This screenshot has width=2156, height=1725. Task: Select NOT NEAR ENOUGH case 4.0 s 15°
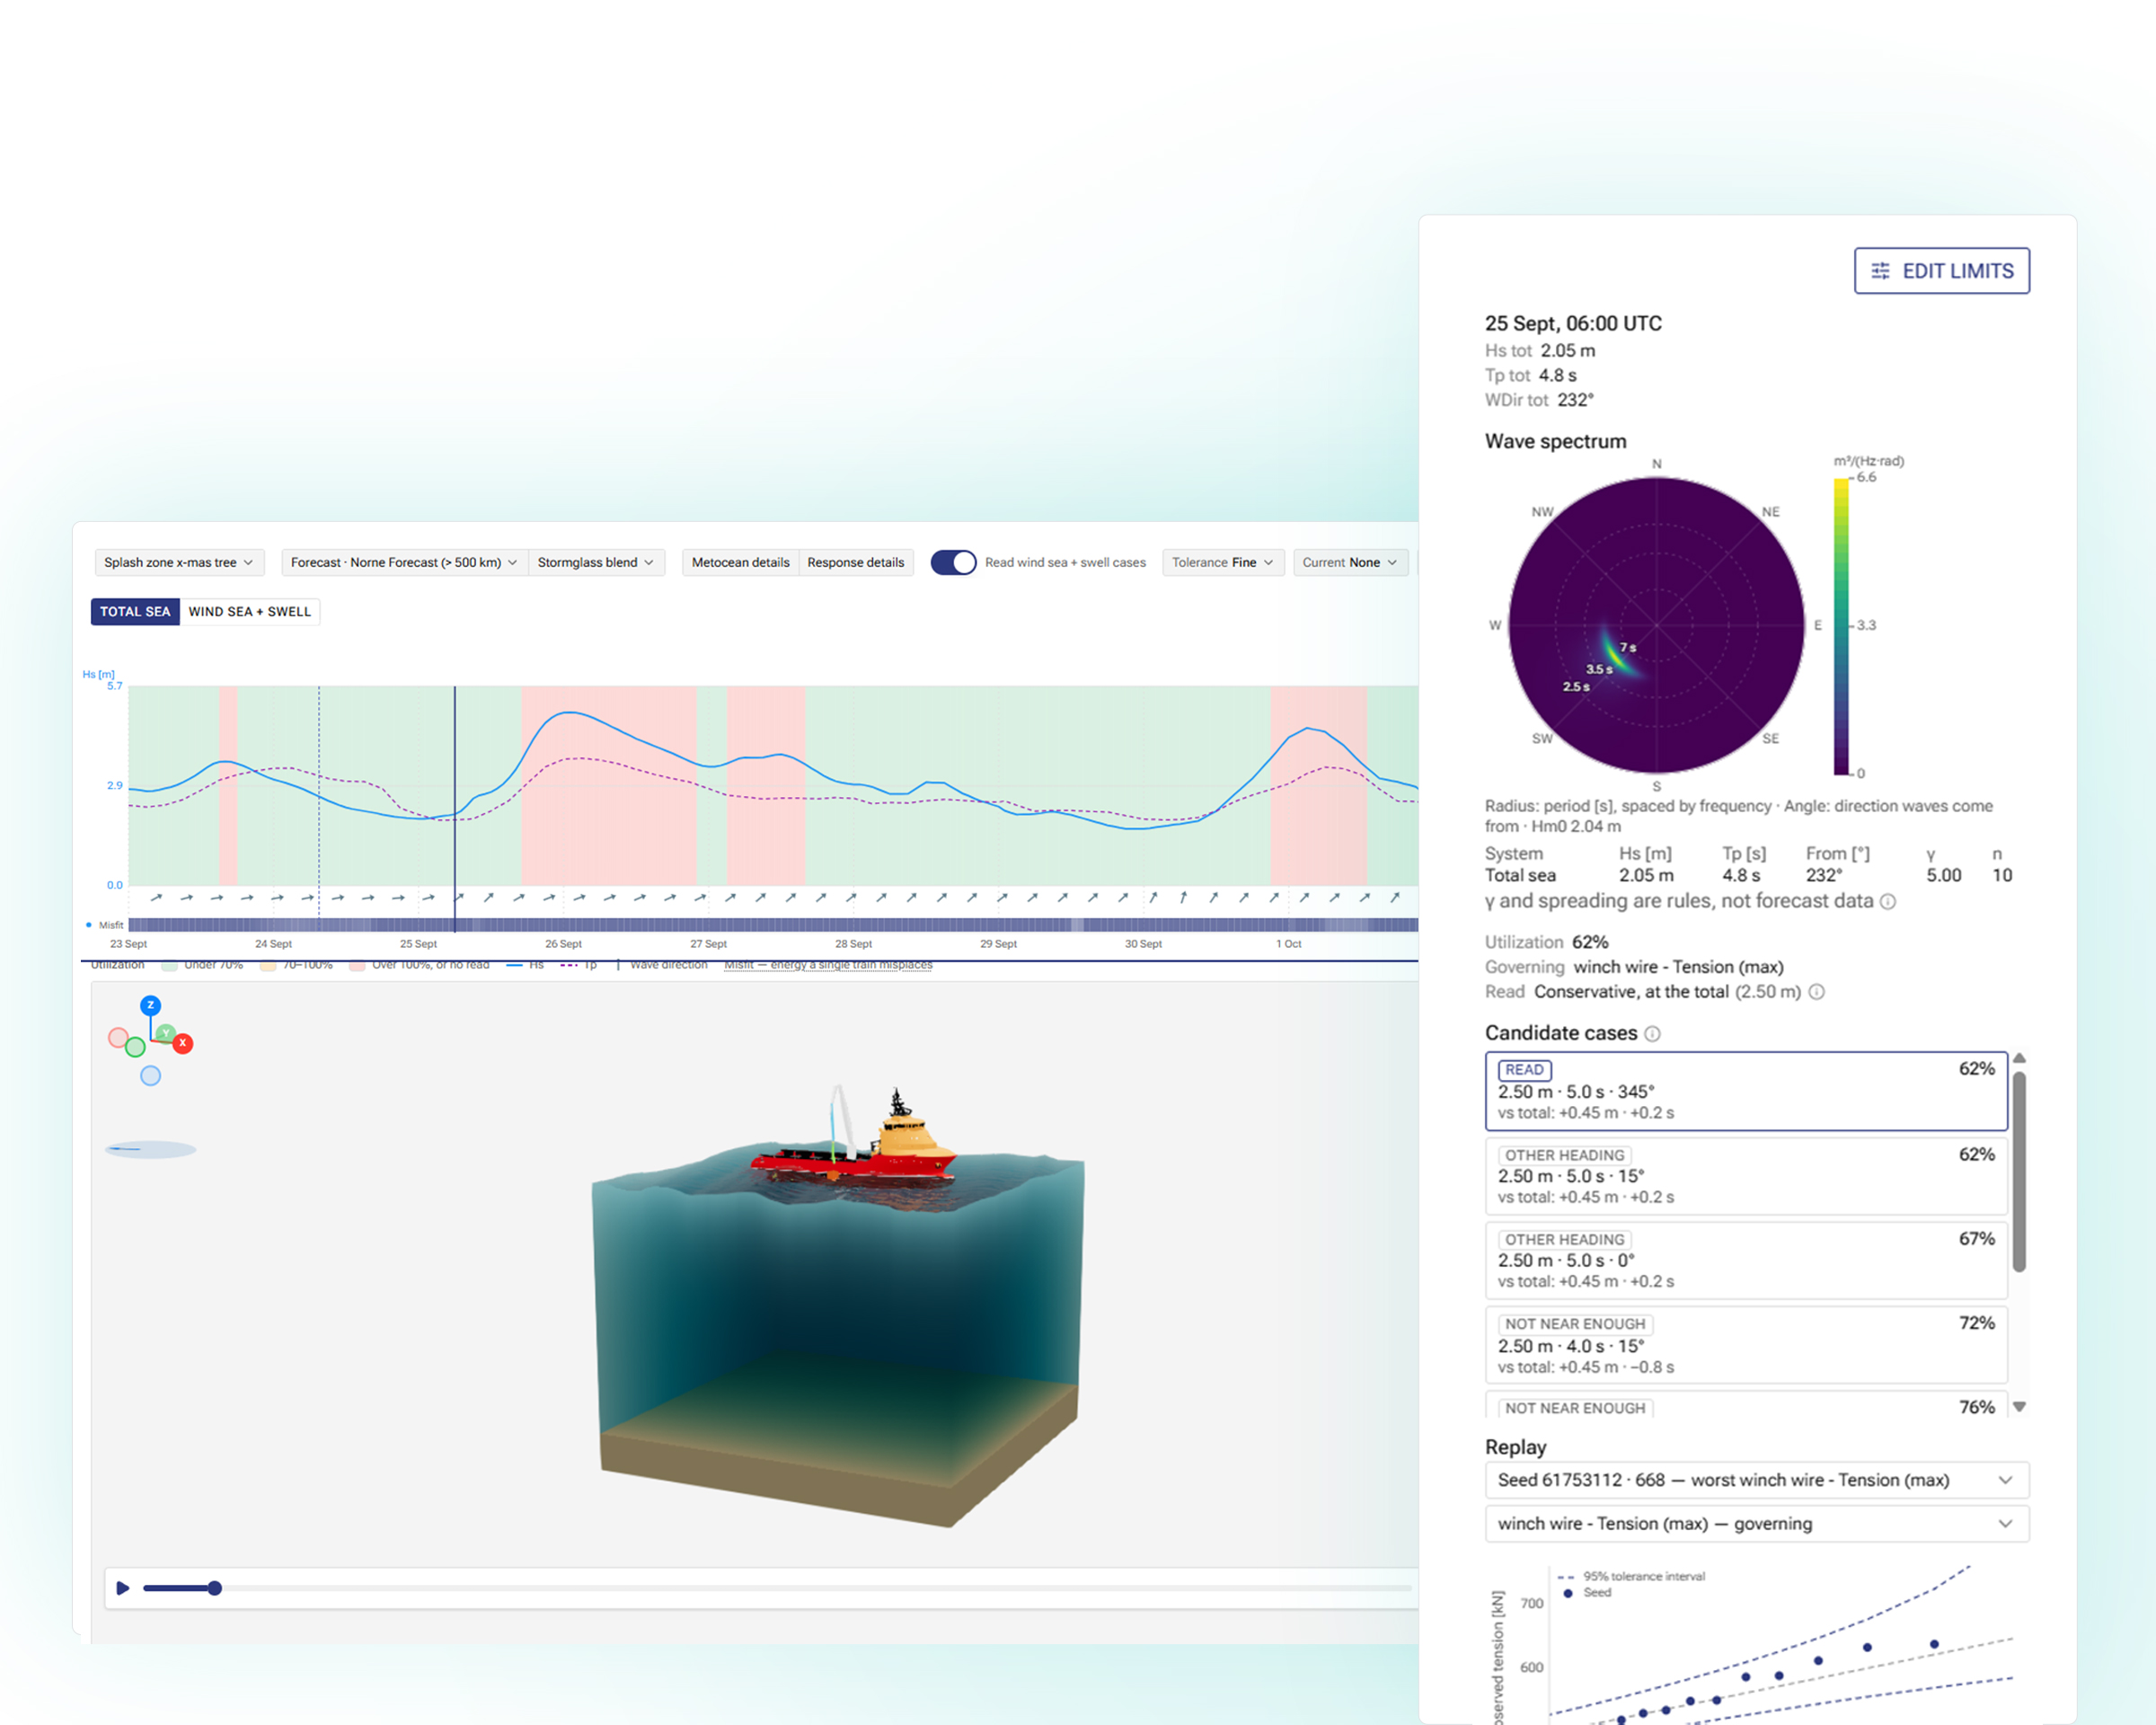click(1746, 1345)
